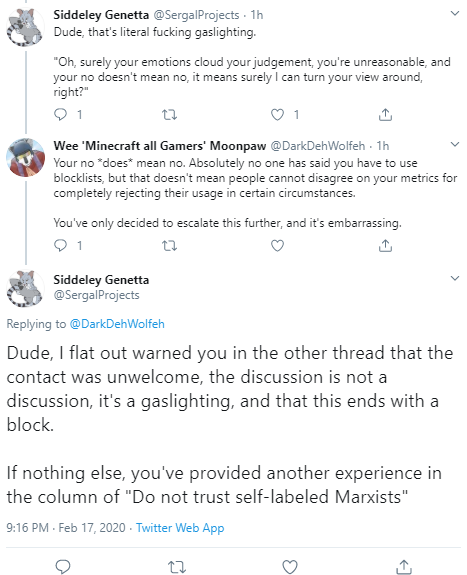Click the Twitter Web App link

(180, 528)
